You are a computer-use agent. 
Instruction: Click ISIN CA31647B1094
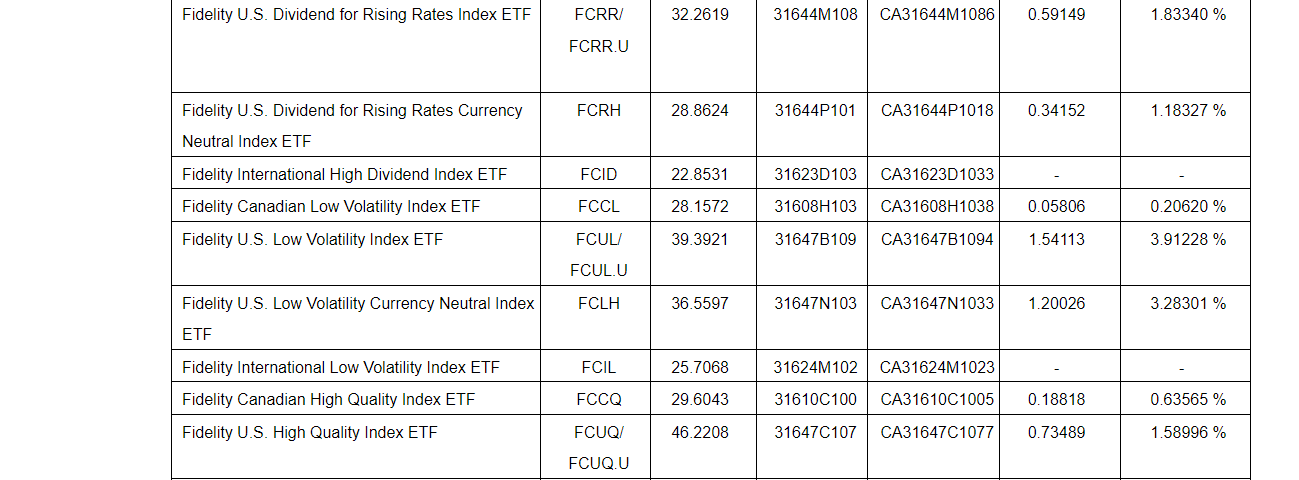pos(937,240)
